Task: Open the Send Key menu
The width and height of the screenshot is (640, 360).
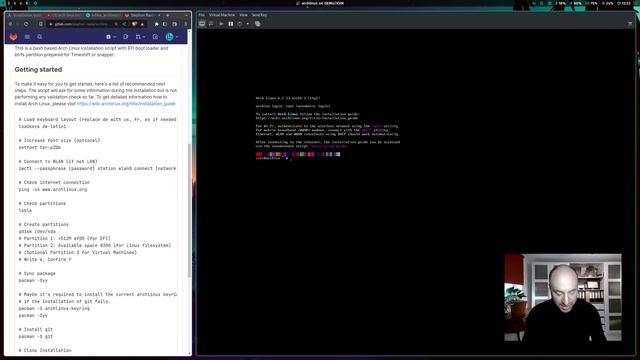Action: pyautogui.click(x=259, y=15)
